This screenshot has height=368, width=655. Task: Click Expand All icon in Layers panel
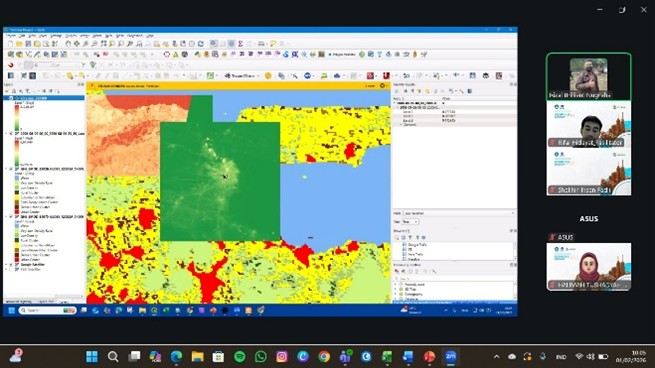tap(43, 91)
